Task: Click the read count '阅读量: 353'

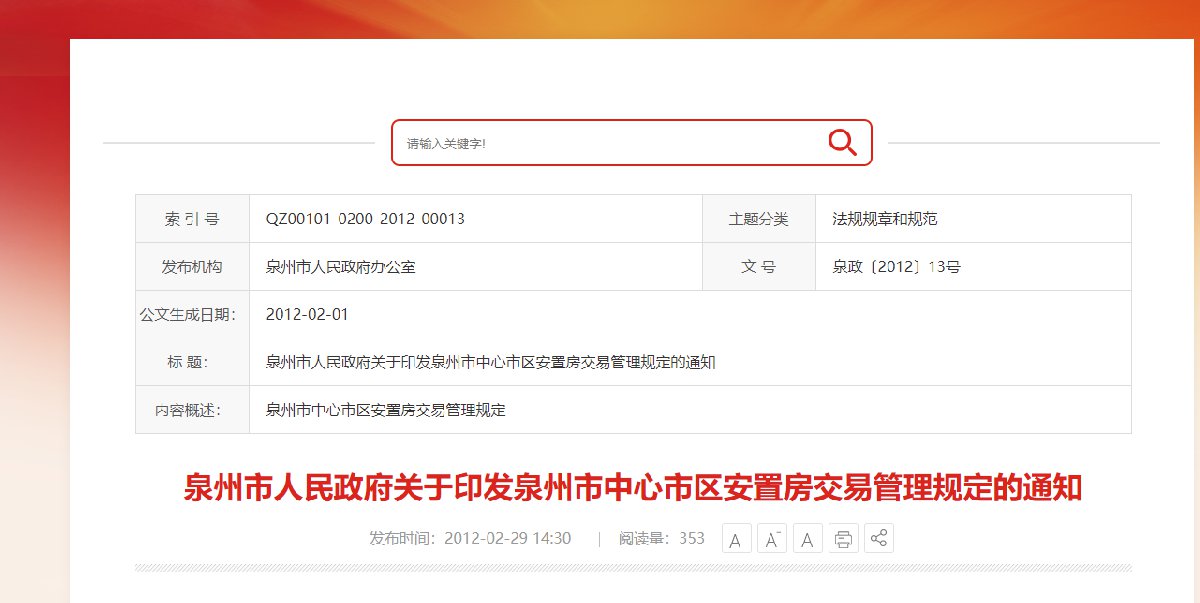Action: [x=661, y=539]
